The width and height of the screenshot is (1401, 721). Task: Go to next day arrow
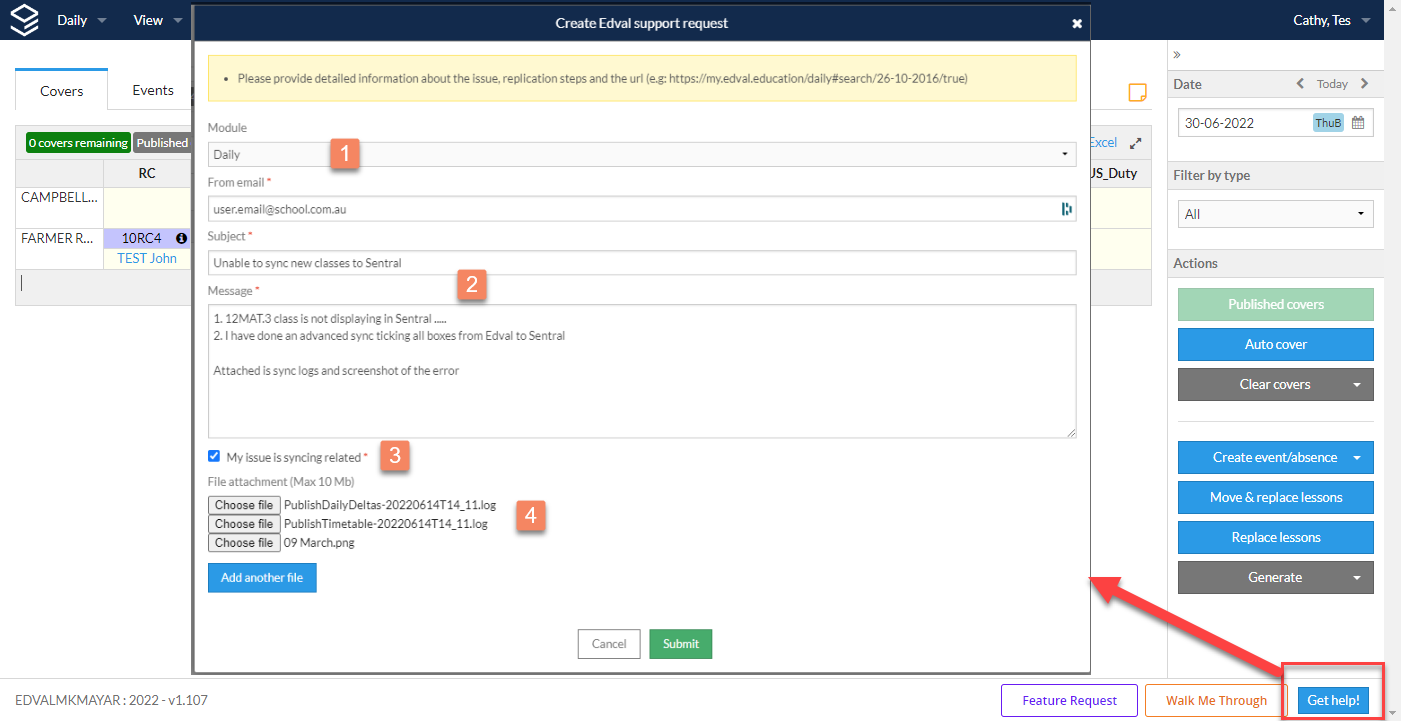click(x=1365, y=84)
